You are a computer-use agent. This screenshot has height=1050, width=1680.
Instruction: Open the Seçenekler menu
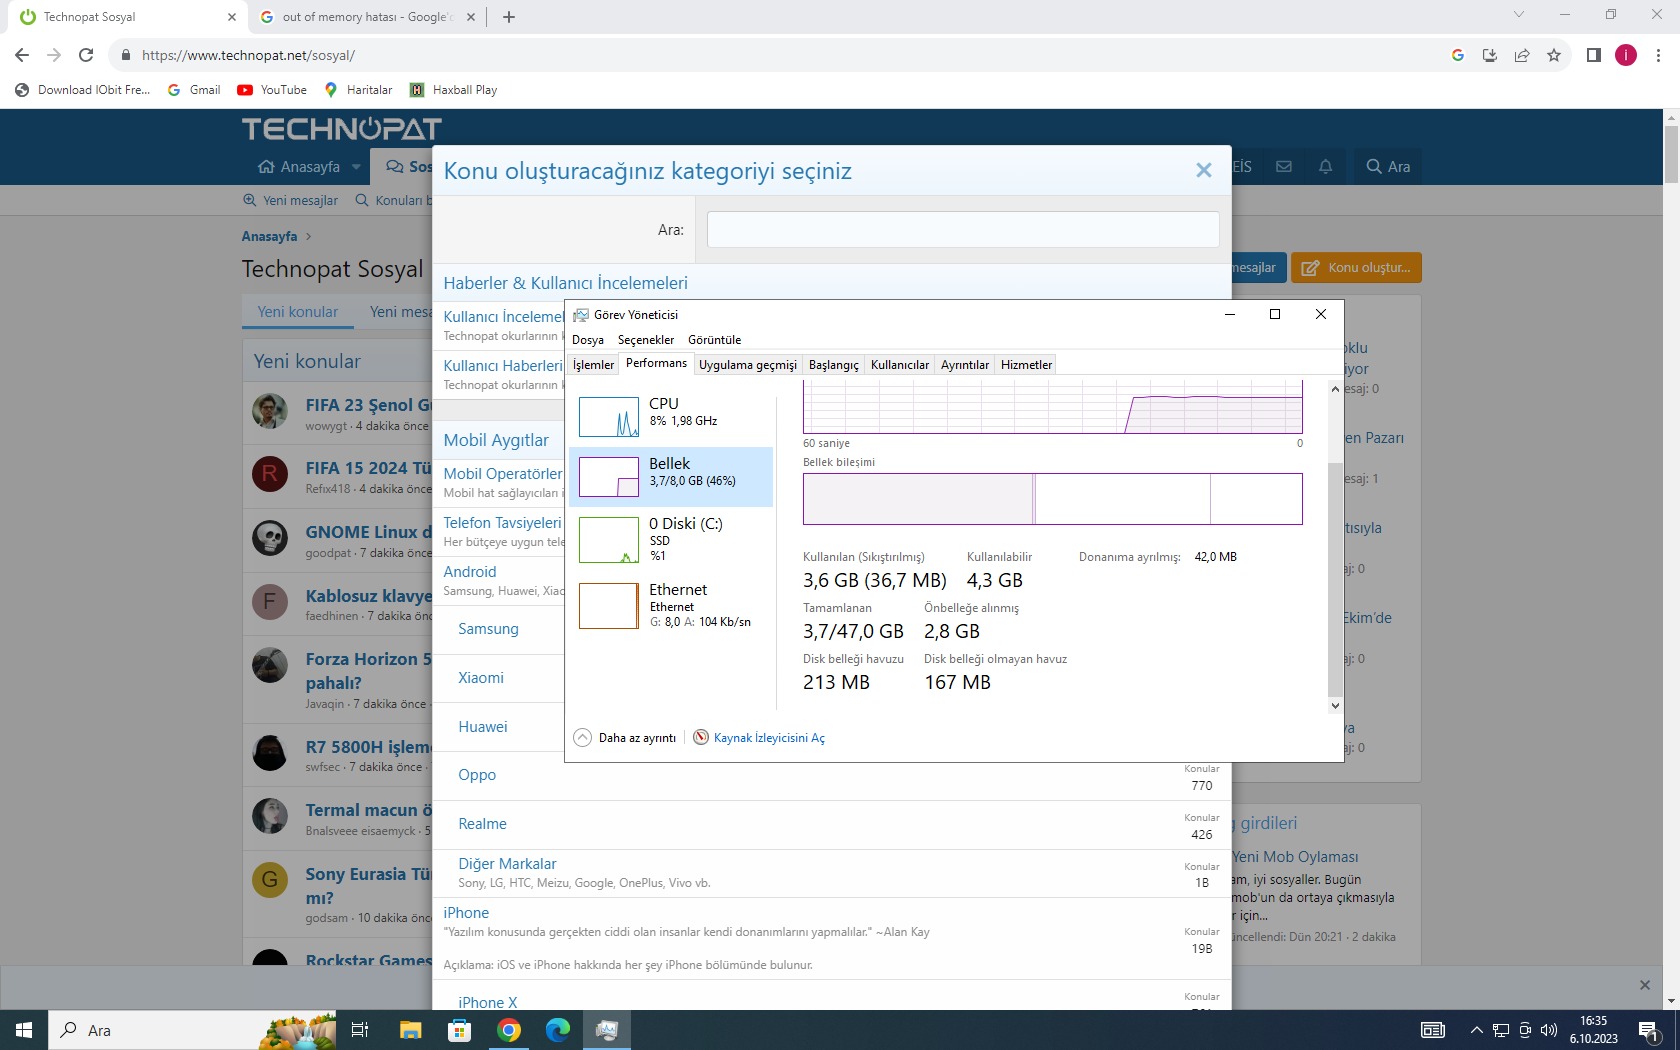point(646,340)
